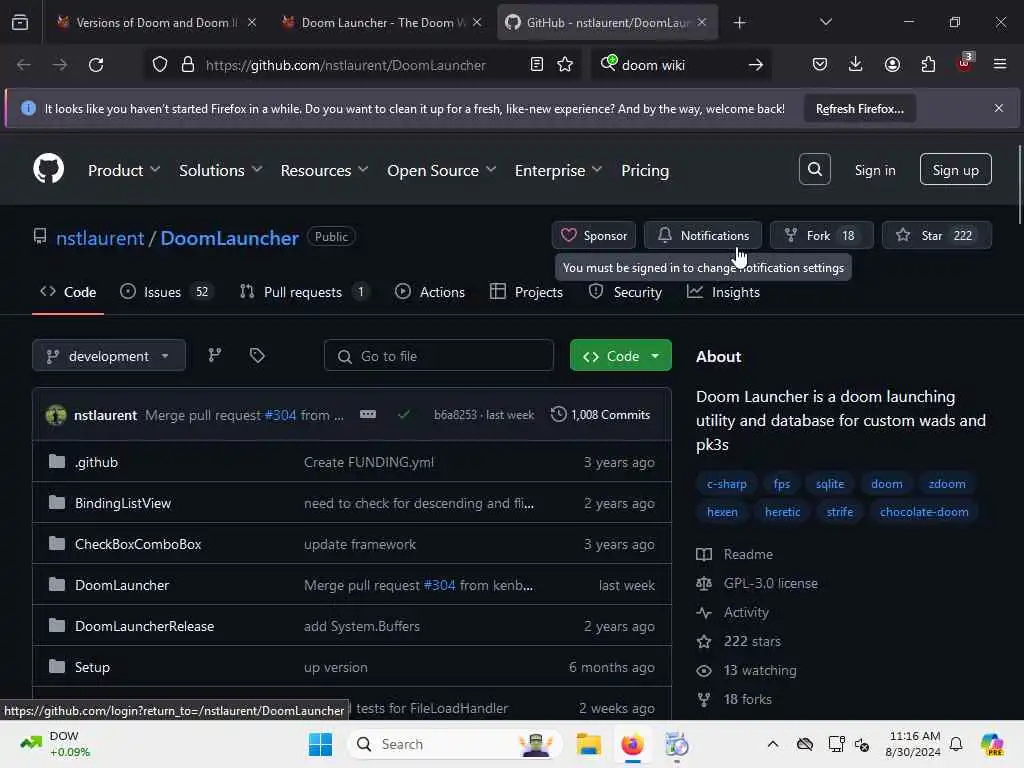Viewport: 1024px width, 768px height.
Task: Reload the page with the refresh icon
Action: pos(96,65)
